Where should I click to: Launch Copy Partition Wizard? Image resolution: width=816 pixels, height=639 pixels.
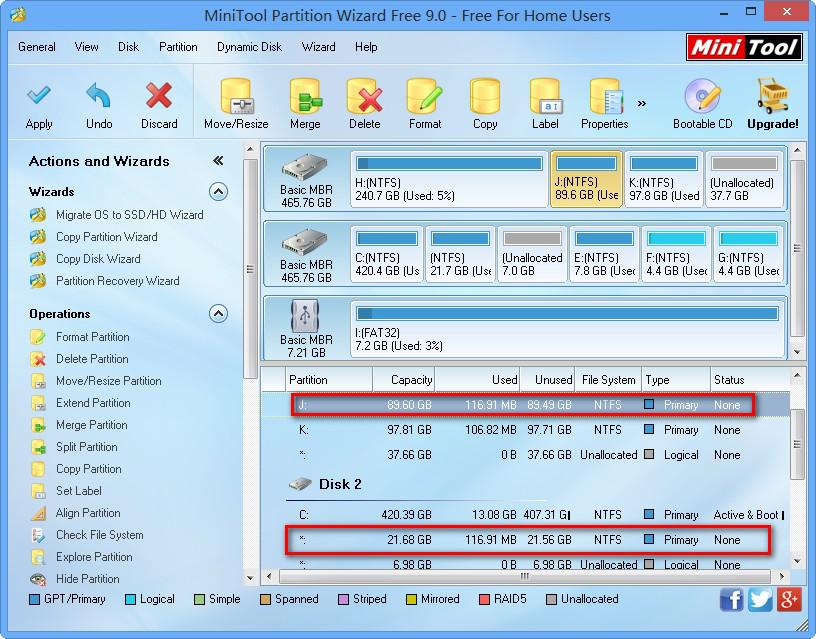pyautogui.click(x=107, y=237)
